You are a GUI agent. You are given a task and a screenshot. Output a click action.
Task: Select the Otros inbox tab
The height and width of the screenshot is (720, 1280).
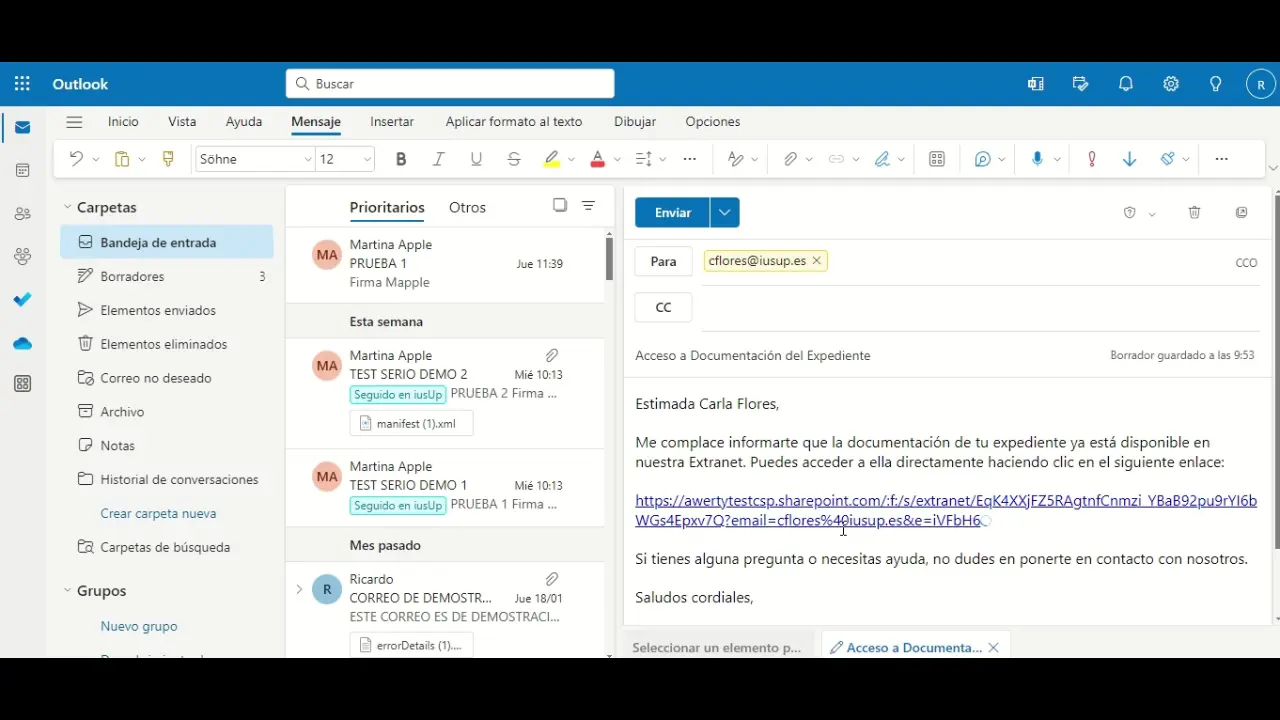pos(467,208)
